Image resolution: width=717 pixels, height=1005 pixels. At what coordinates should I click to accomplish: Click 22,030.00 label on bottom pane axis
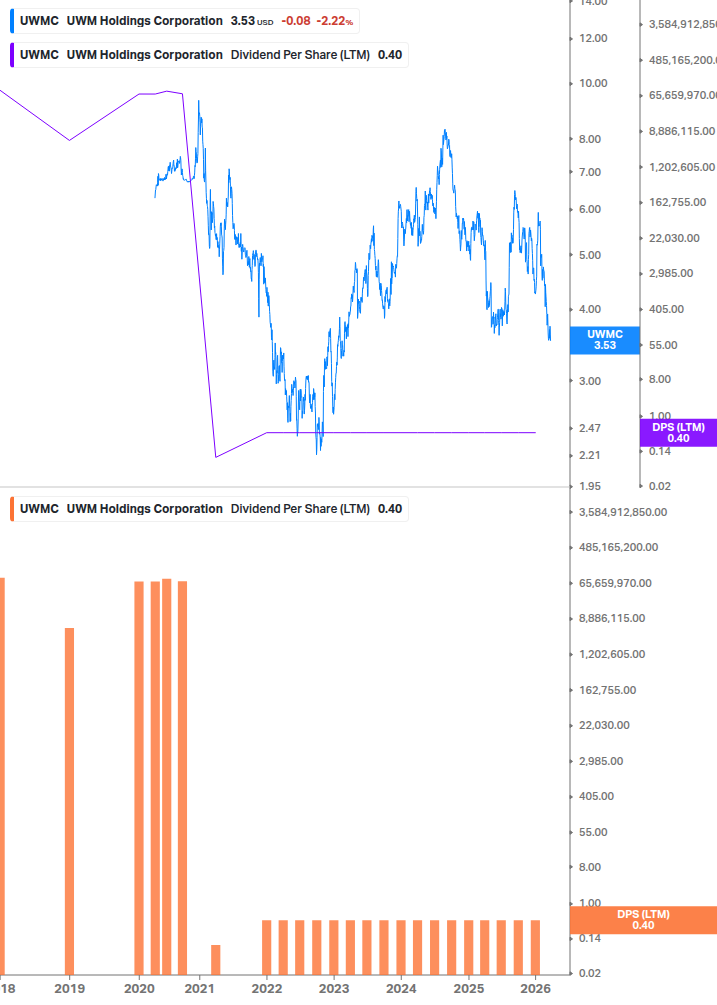point(604,726)
